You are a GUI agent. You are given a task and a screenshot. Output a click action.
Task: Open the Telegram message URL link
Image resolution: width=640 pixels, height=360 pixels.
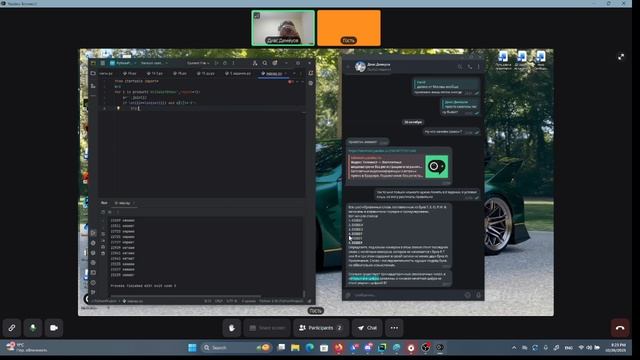click(382, 151)
